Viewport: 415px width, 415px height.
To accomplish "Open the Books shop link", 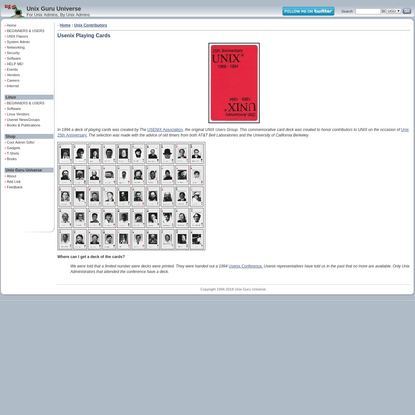I will 12,159.
